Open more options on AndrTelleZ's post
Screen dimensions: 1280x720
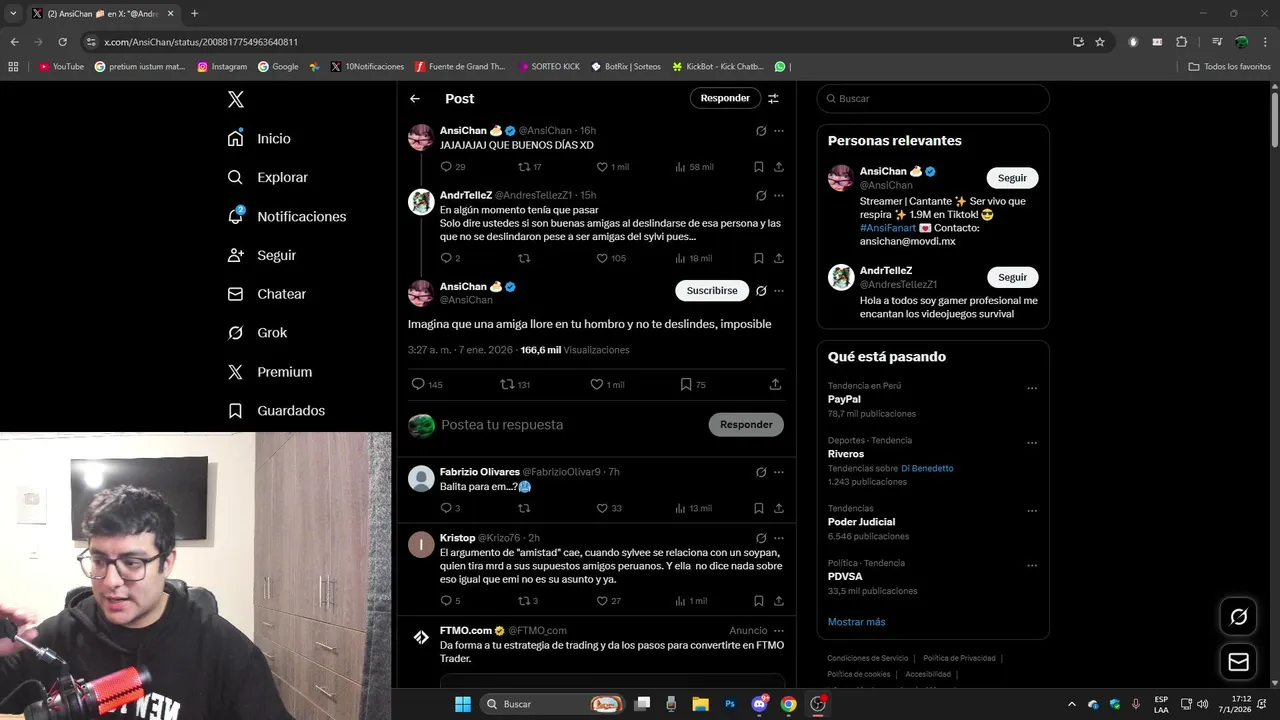point(779,195)
